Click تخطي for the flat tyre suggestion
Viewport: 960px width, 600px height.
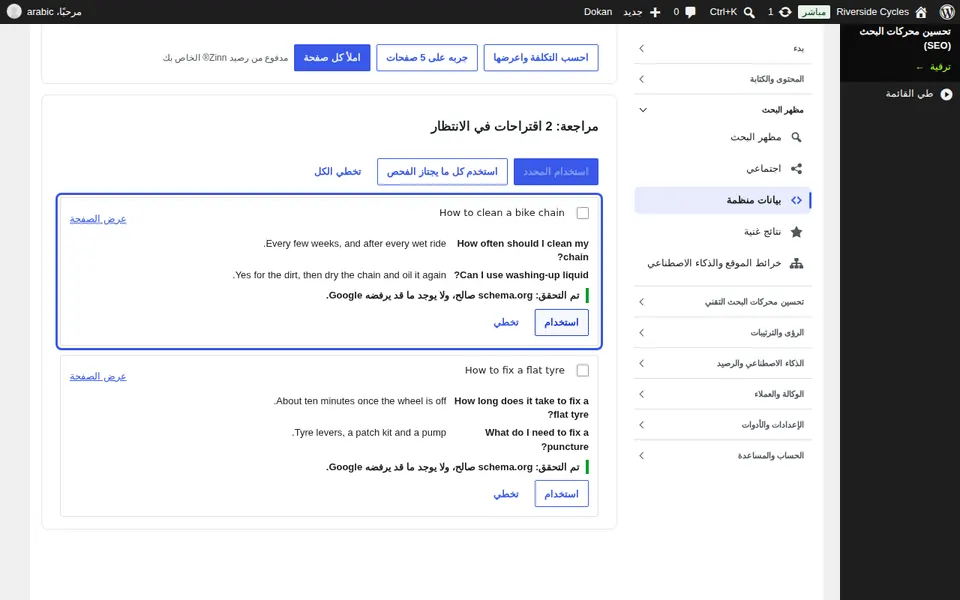[x=506, y=494]
